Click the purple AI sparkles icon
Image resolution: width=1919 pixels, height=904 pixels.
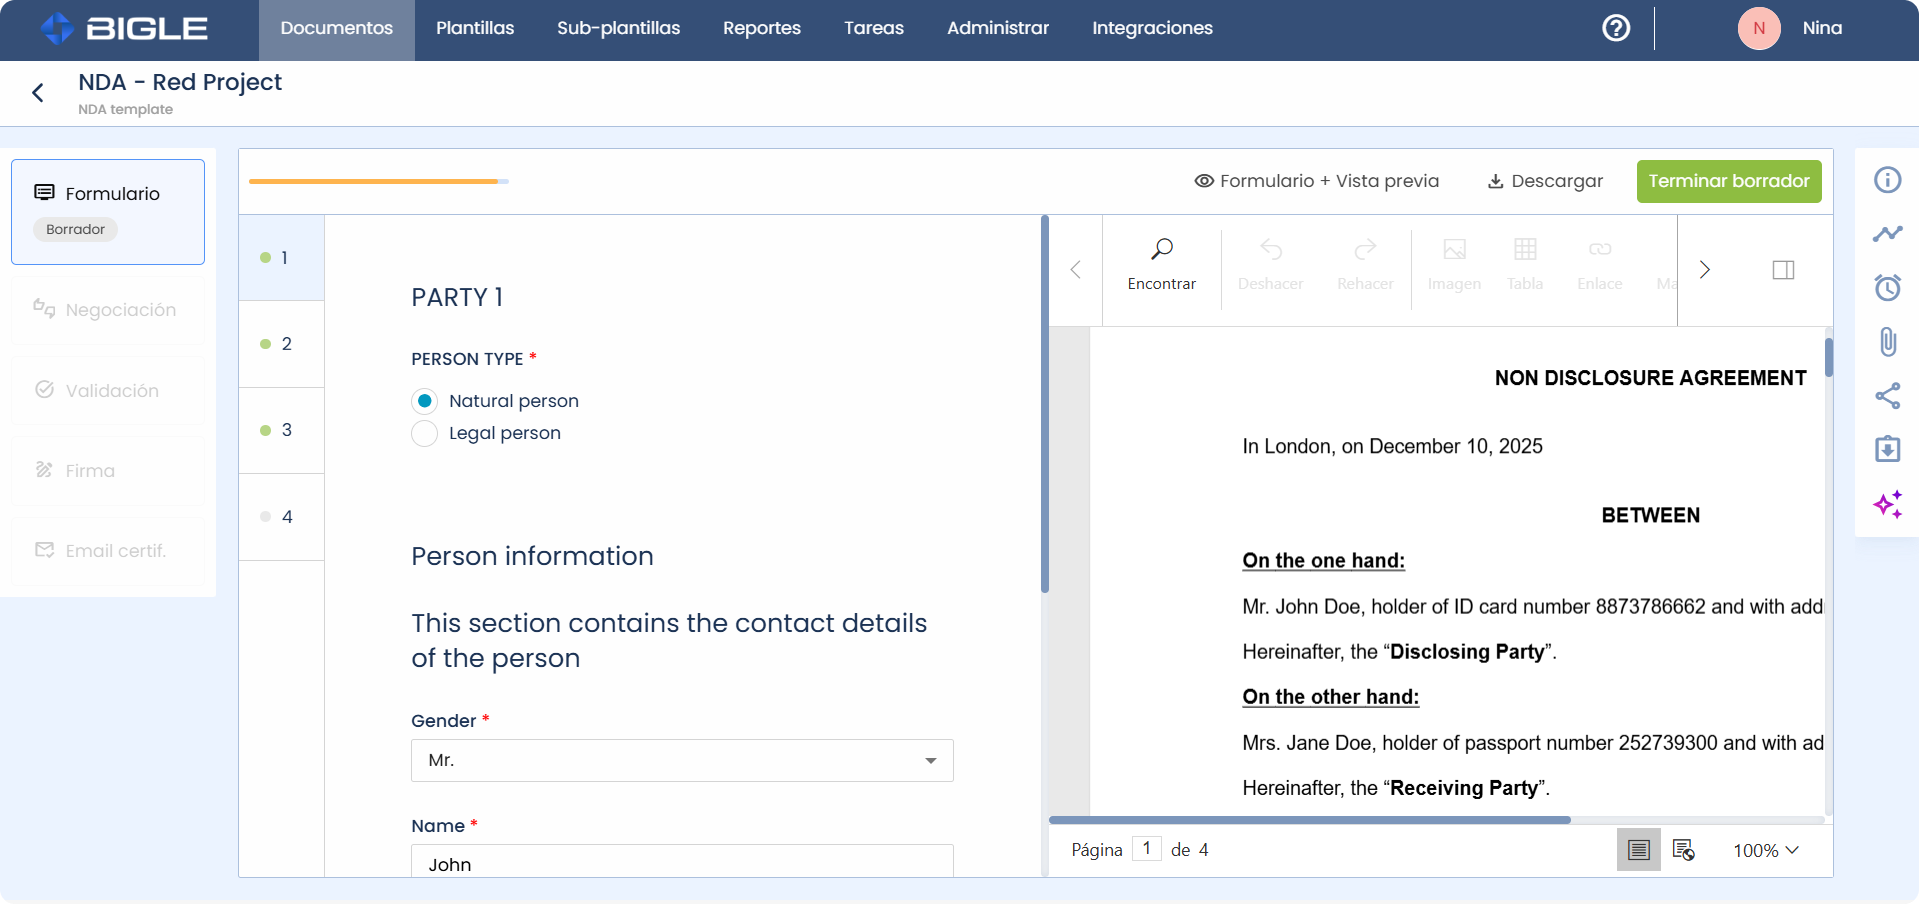pos(1887,504)
